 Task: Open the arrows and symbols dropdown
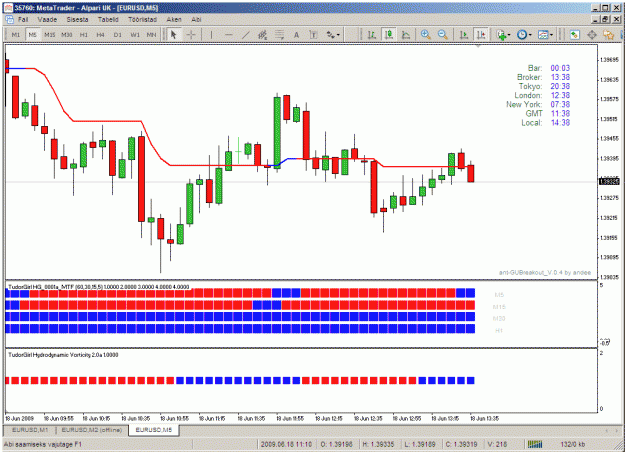pos(333,35)
